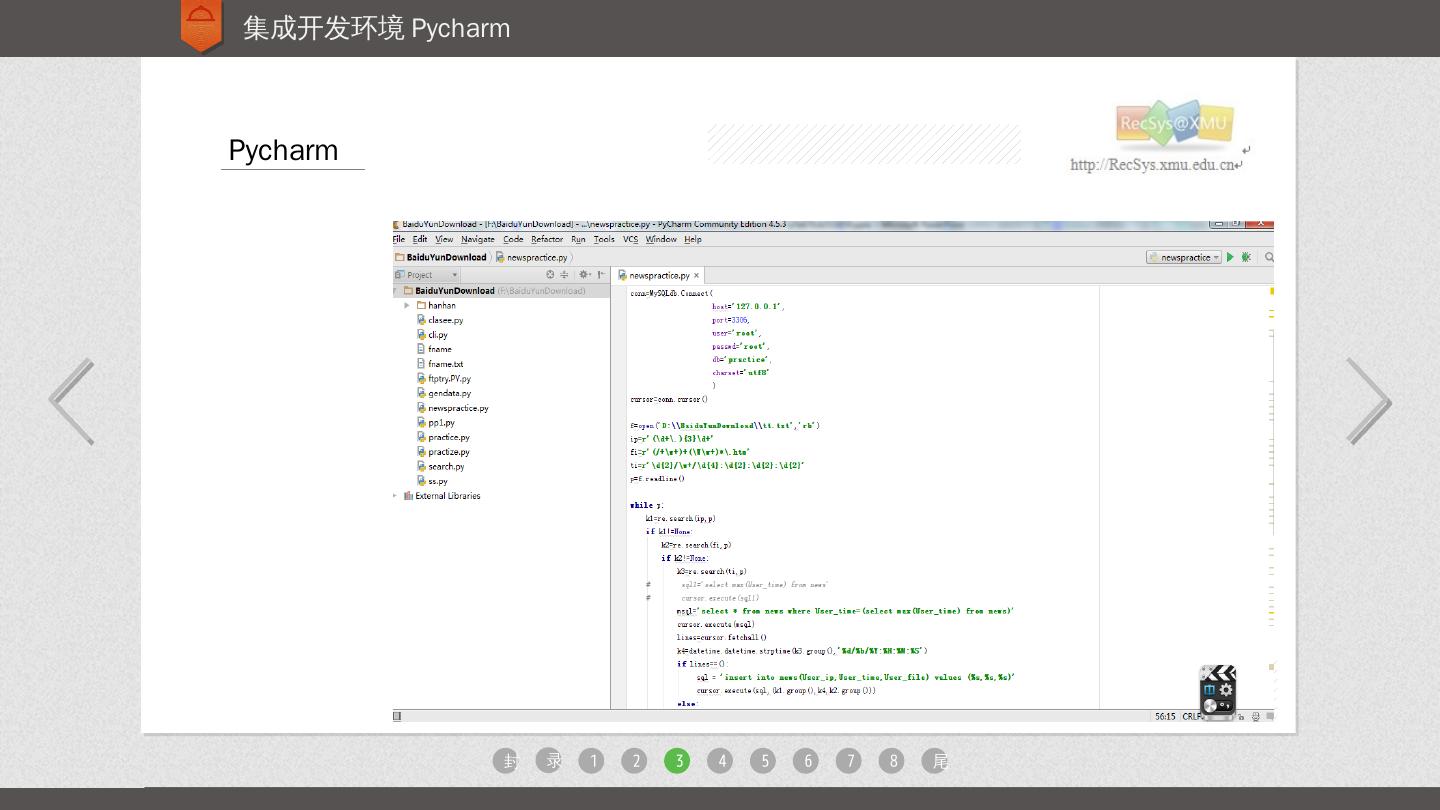
Task: Click the Debug bug icon
Action: pos(1246,257)
